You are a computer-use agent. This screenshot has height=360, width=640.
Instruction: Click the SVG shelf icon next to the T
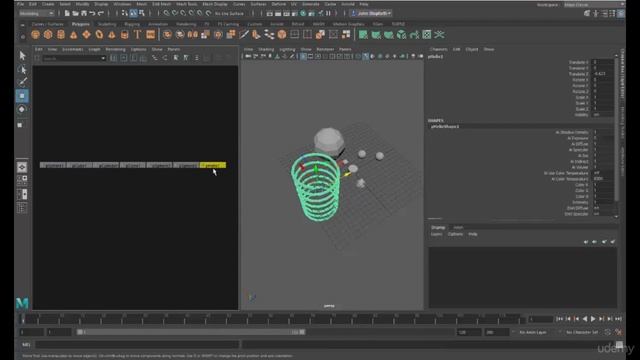151,35
